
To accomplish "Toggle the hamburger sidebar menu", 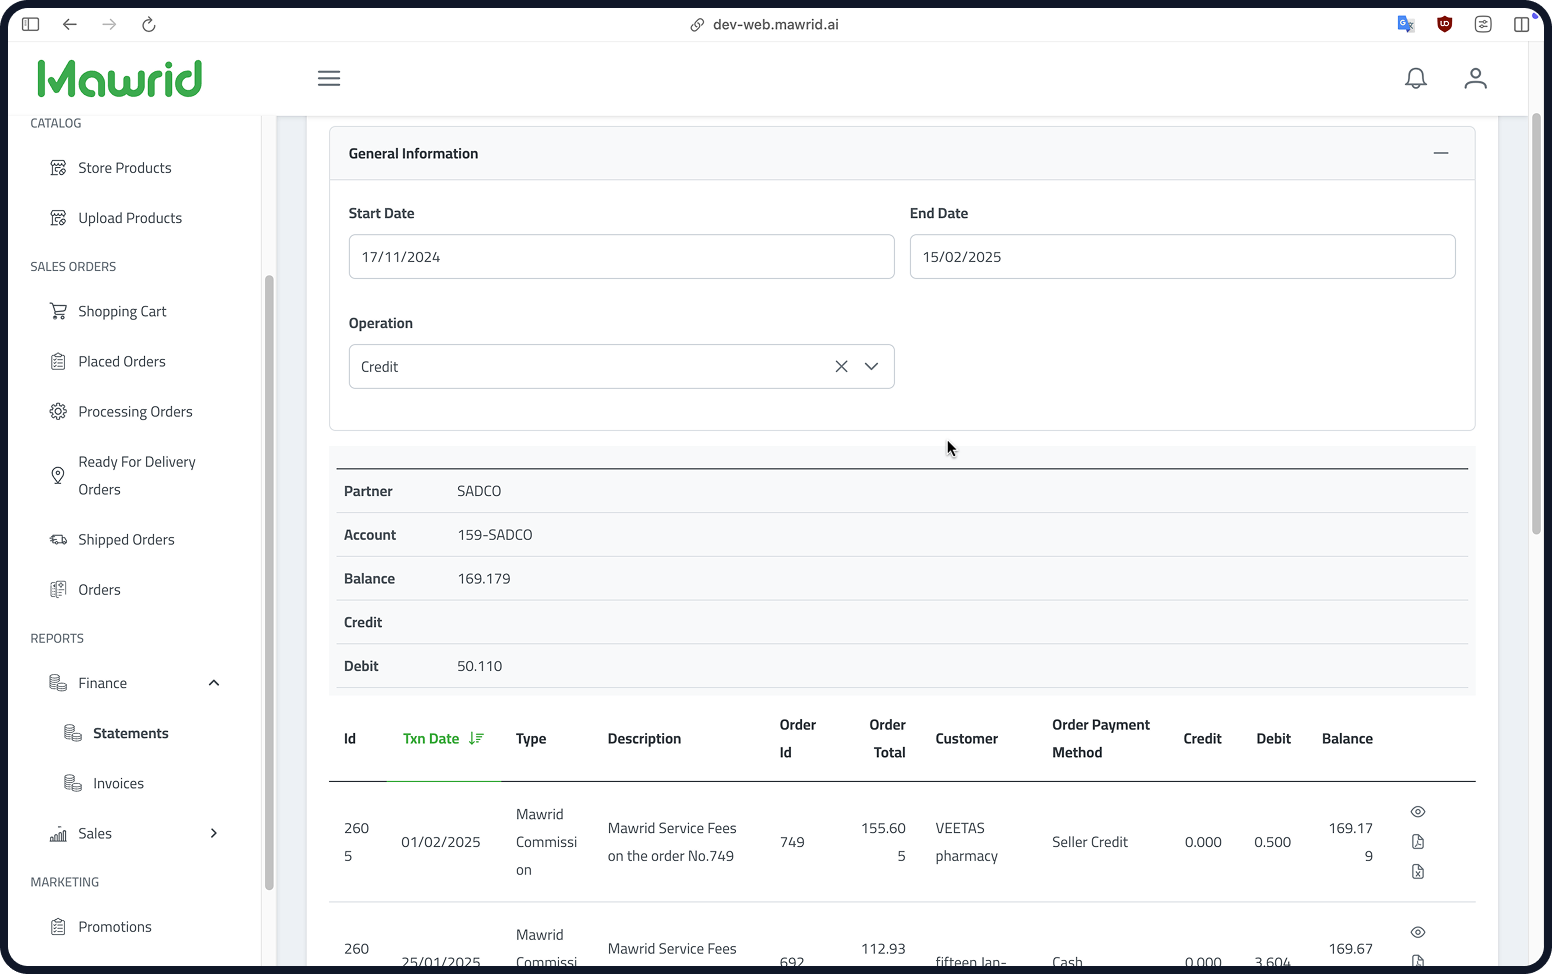I will tap(329, 78).
